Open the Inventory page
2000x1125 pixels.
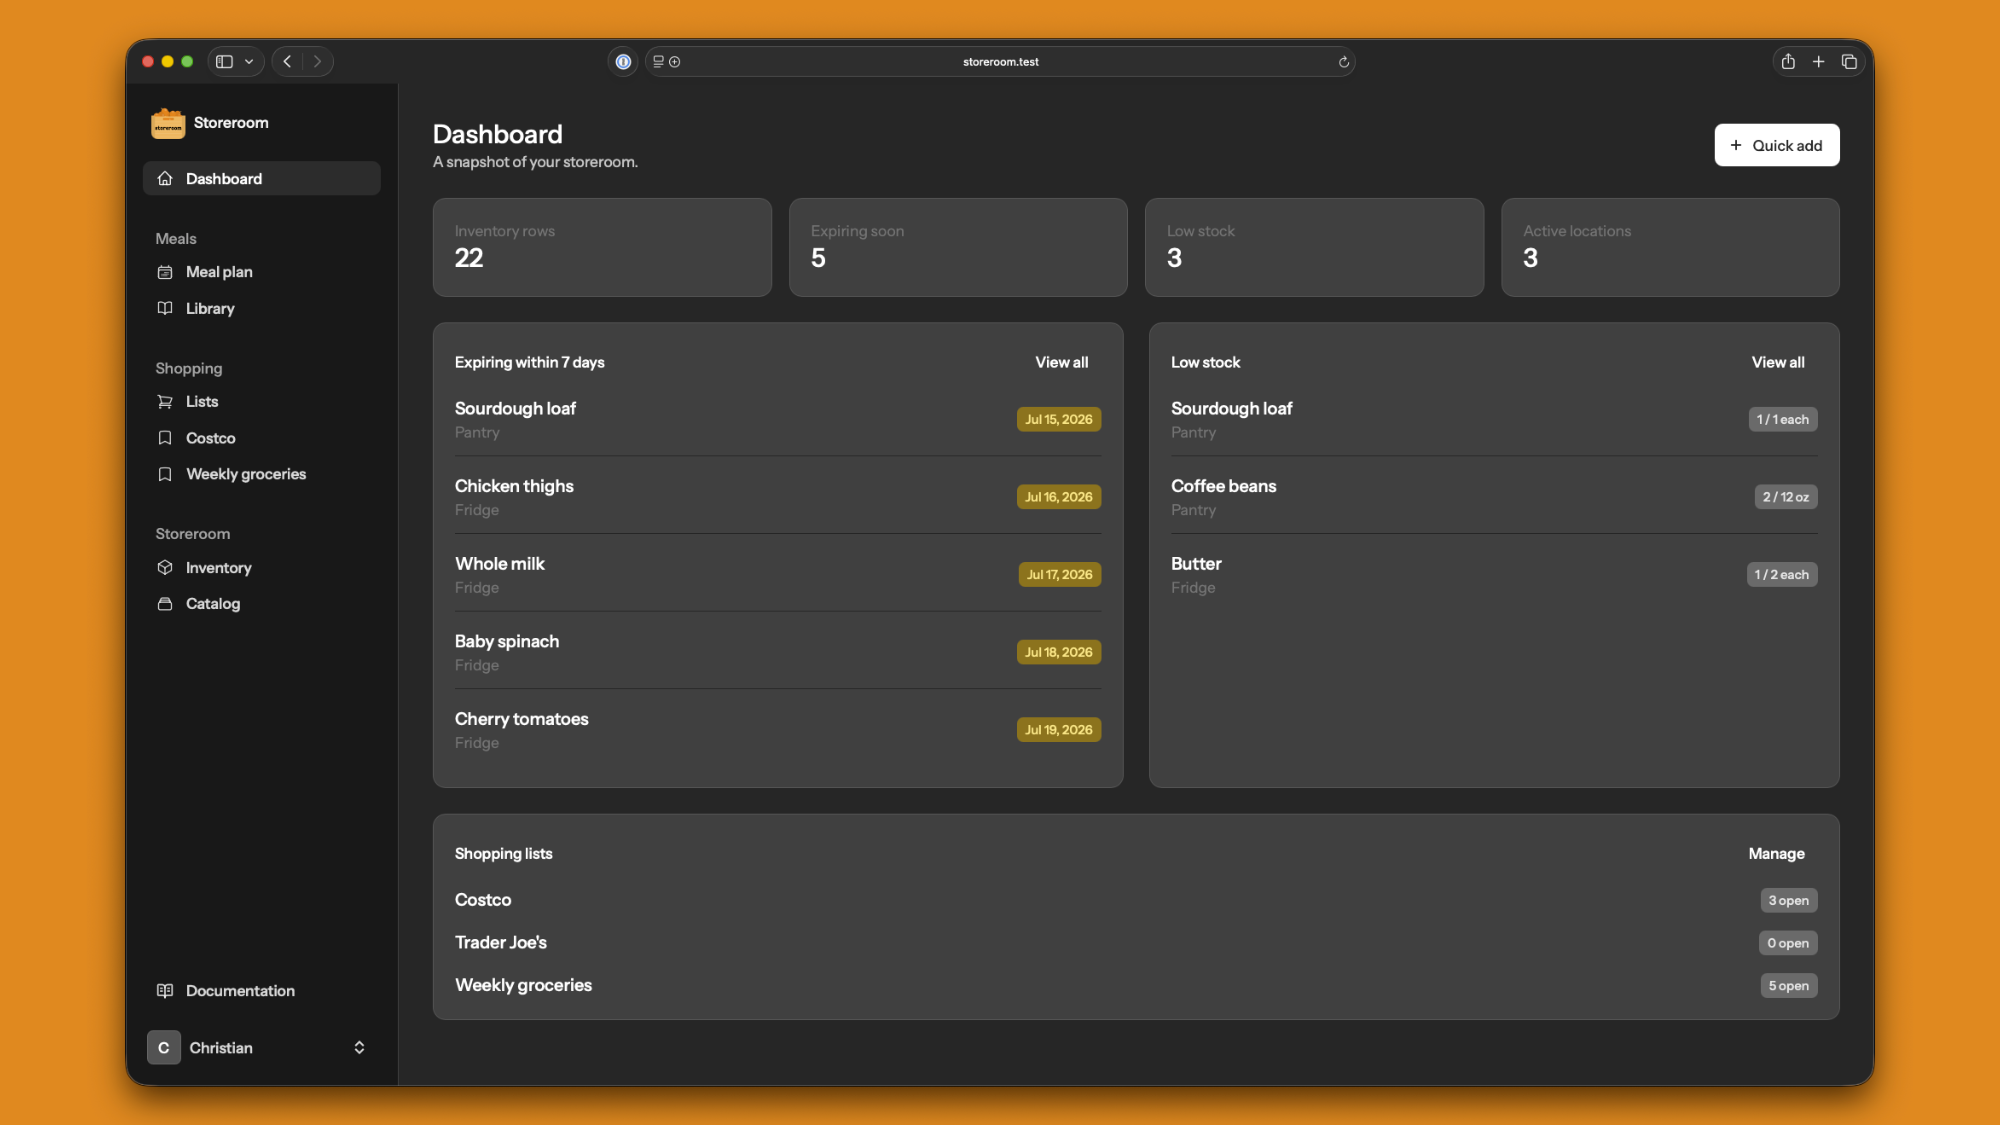coord(262,567)
